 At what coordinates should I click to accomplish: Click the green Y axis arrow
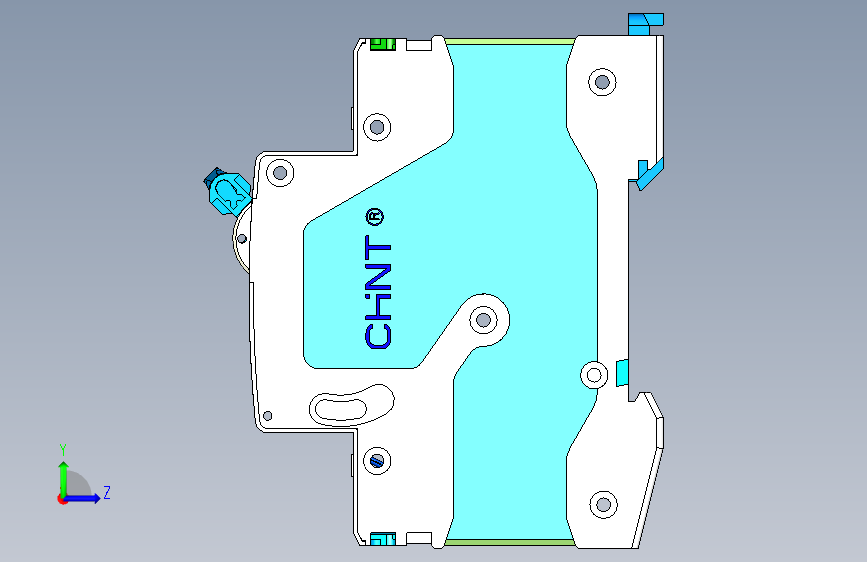click(64, 478)
